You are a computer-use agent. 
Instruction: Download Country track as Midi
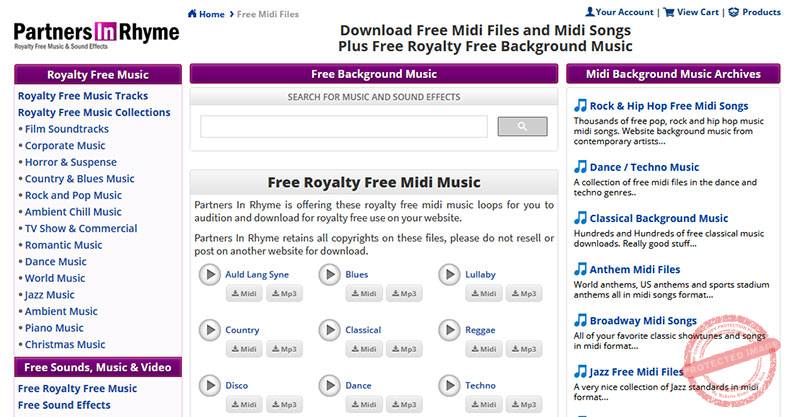coord(243,349)
